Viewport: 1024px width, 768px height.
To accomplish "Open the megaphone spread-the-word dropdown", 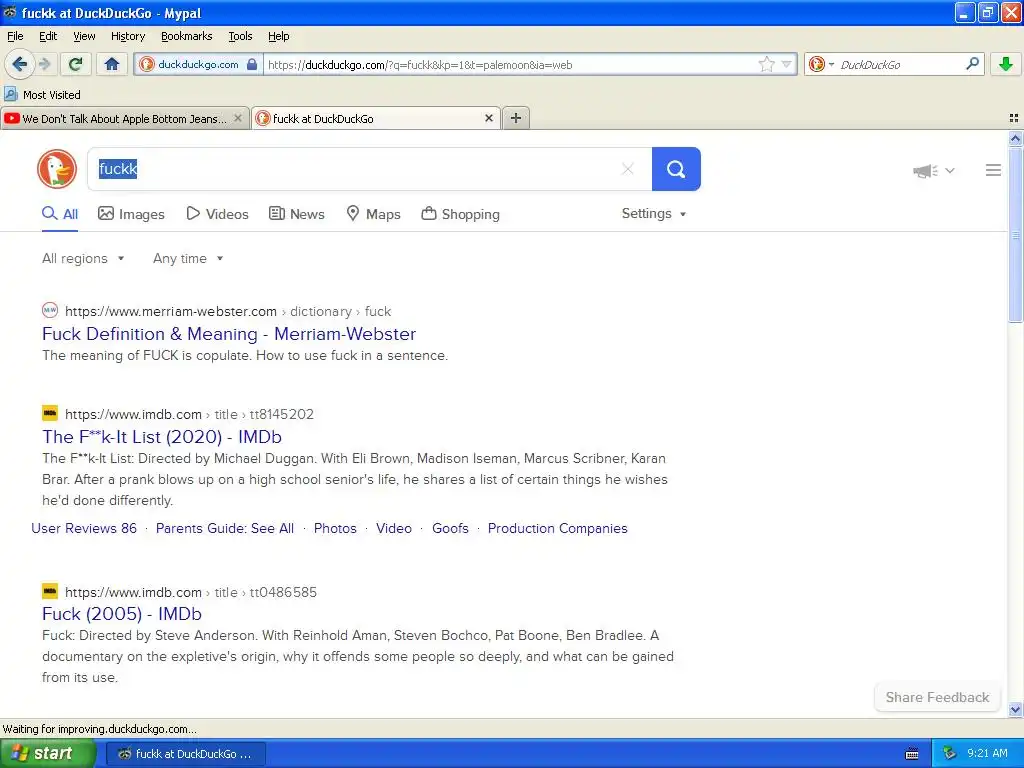I will 934,171.
